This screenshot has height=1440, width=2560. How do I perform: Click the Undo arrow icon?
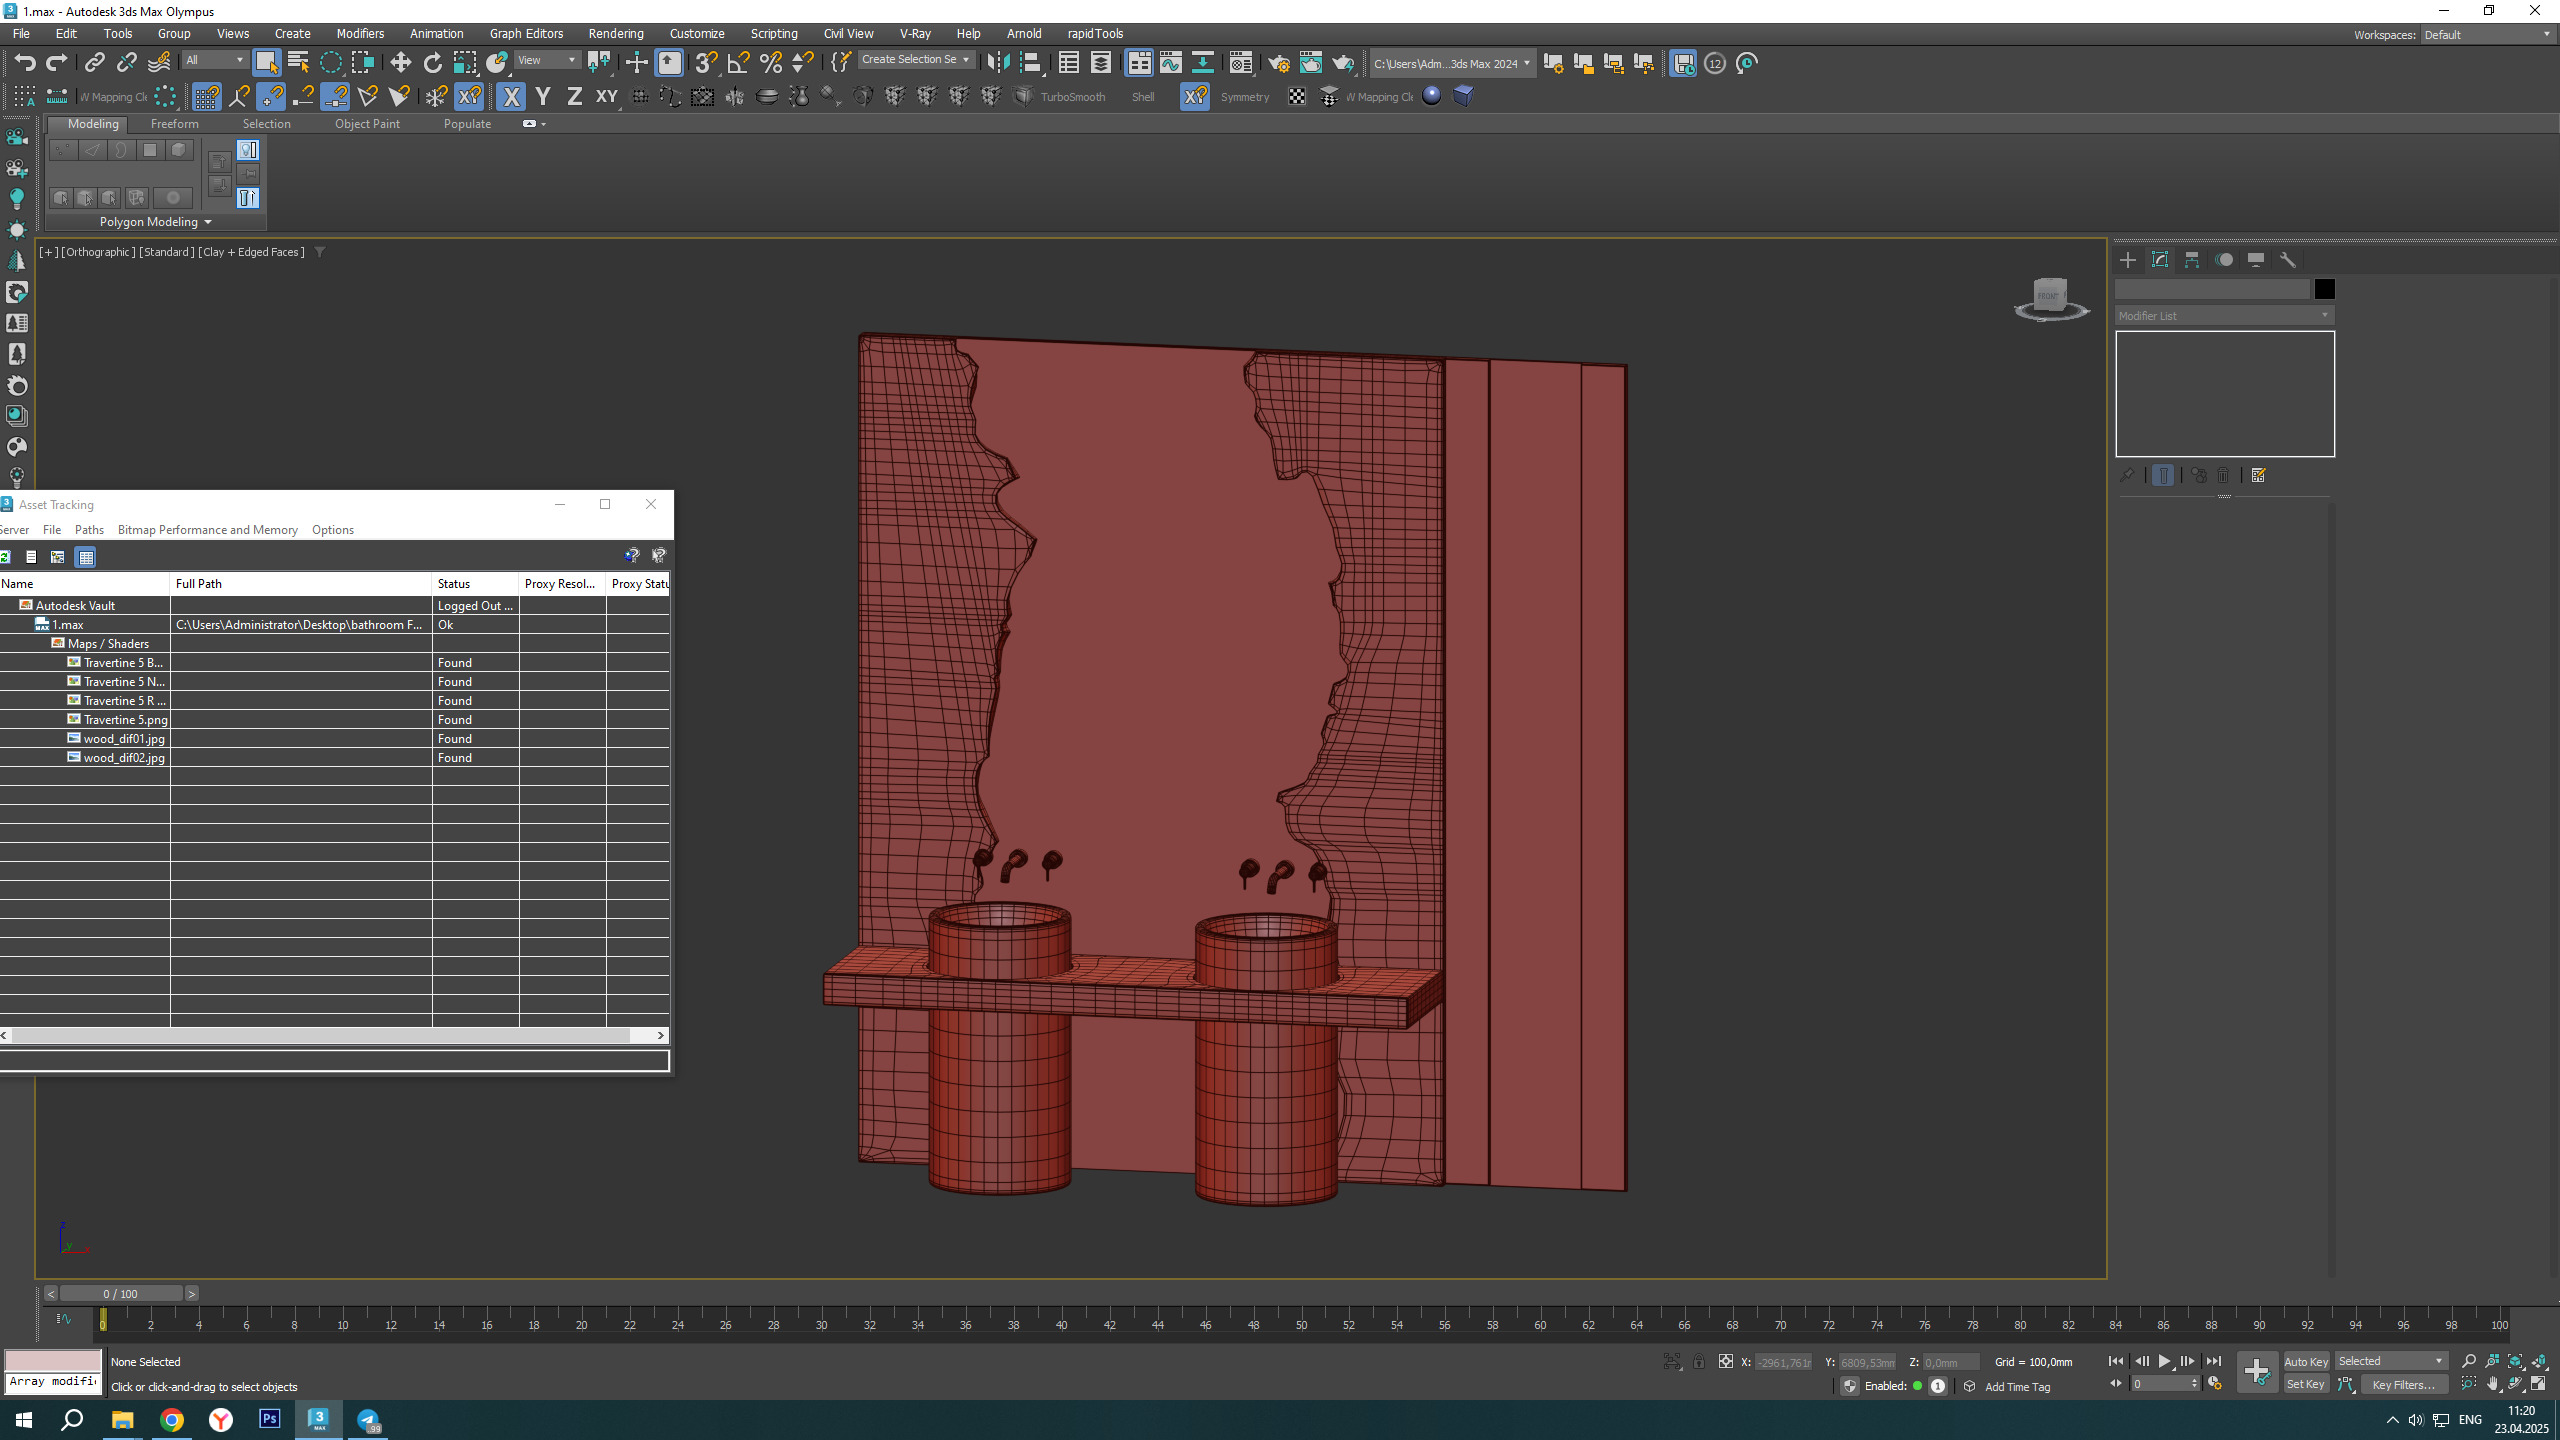25,63
